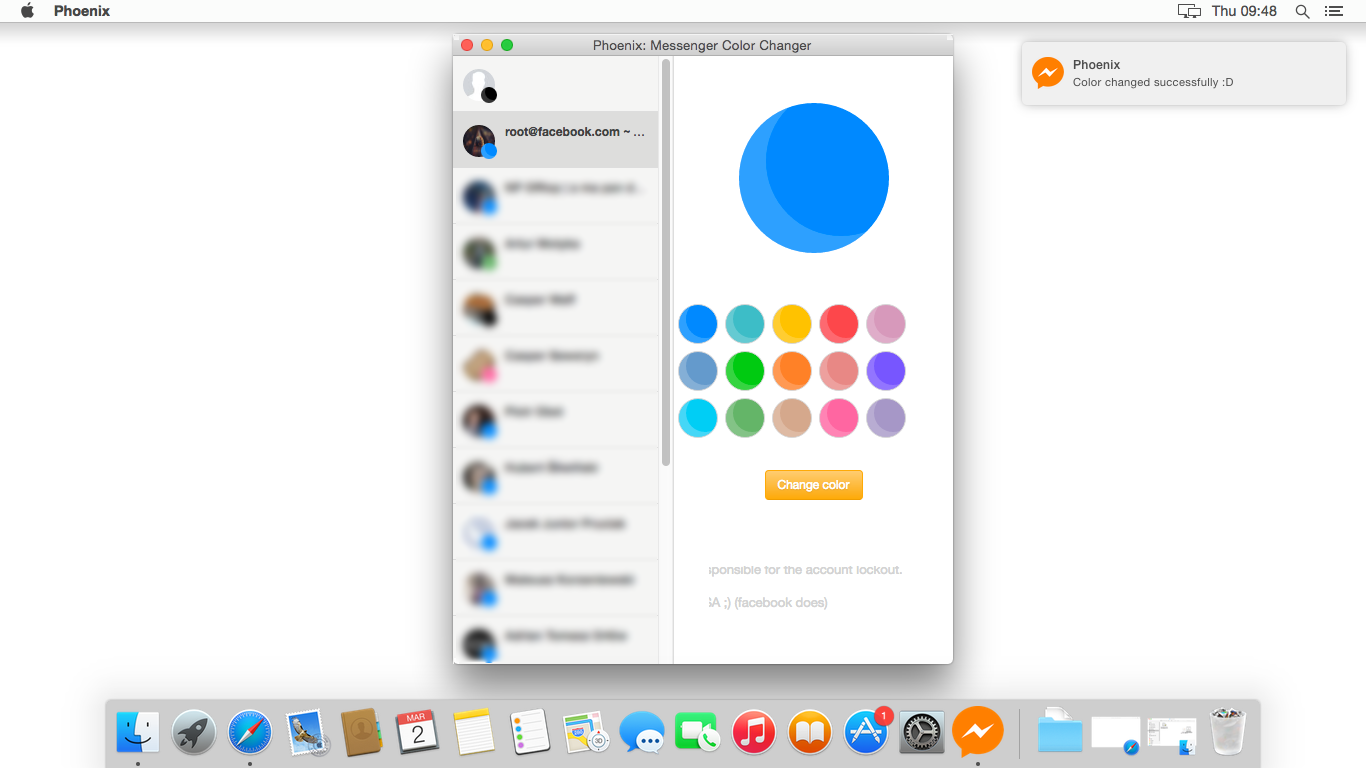Click the contact list vertical scrollbar
The image size is (1366, 768).
click(x=666, y=262)
